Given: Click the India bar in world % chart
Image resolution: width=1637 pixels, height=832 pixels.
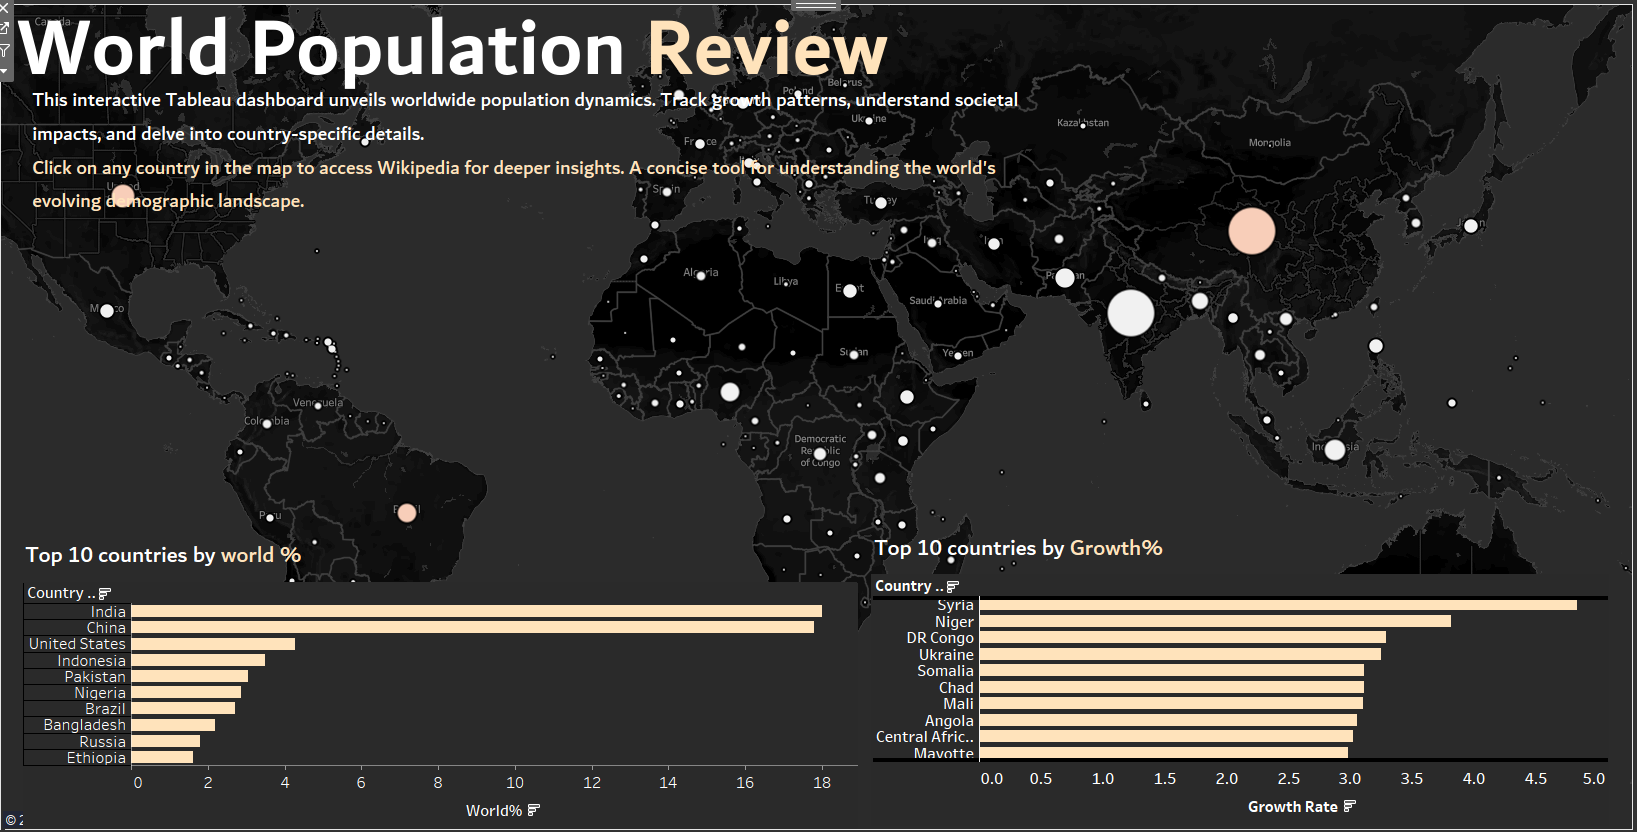Looking at the screenshot, I should 476,611.
